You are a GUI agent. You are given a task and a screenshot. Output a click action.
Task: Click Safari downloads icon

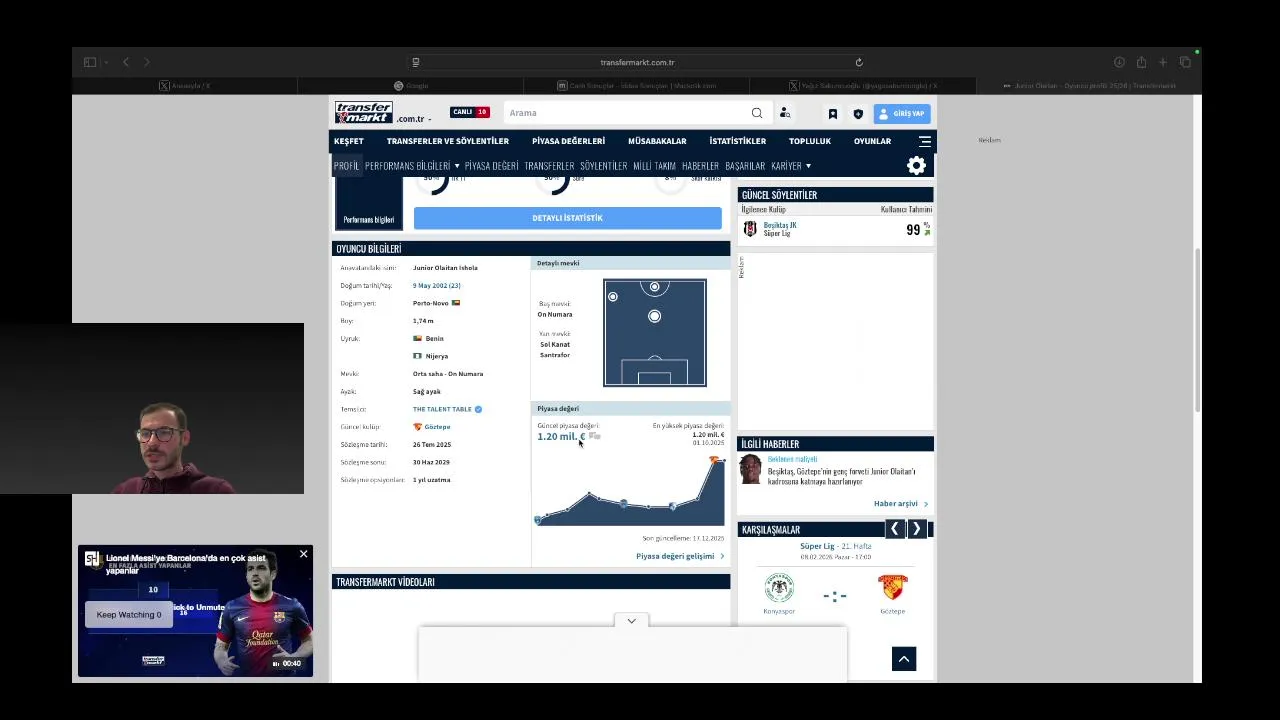(x=1119, y=62)
